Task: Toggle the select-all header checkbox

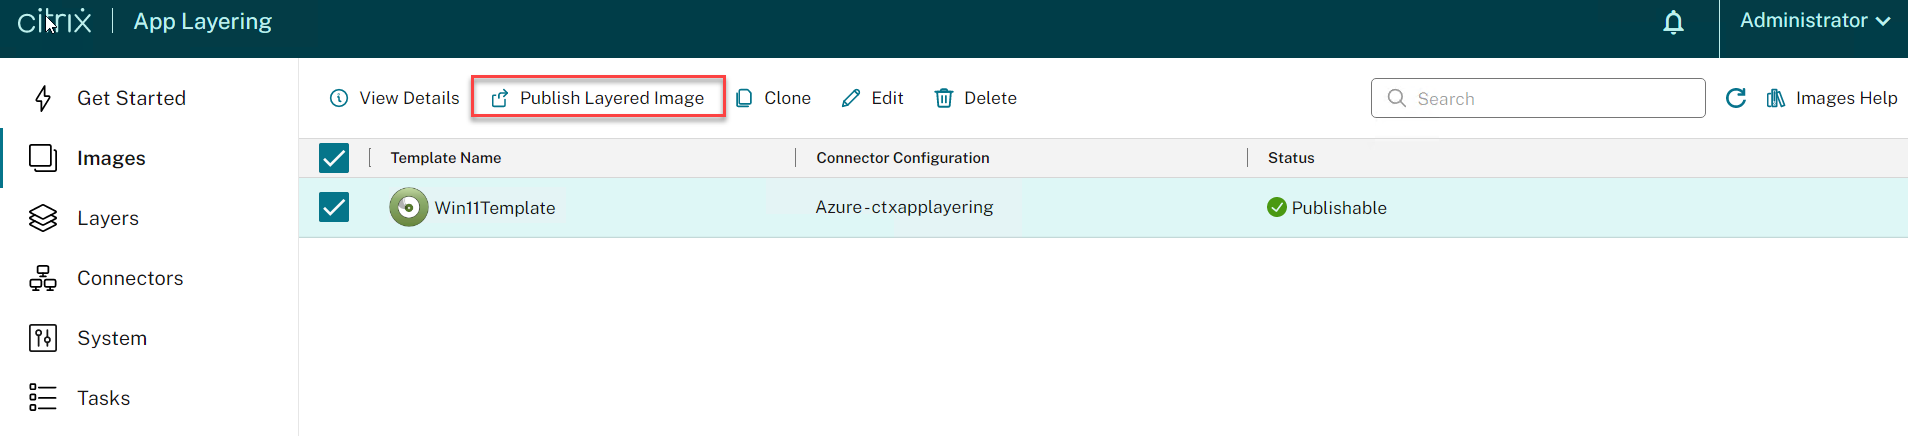Action: pos(334,158)
